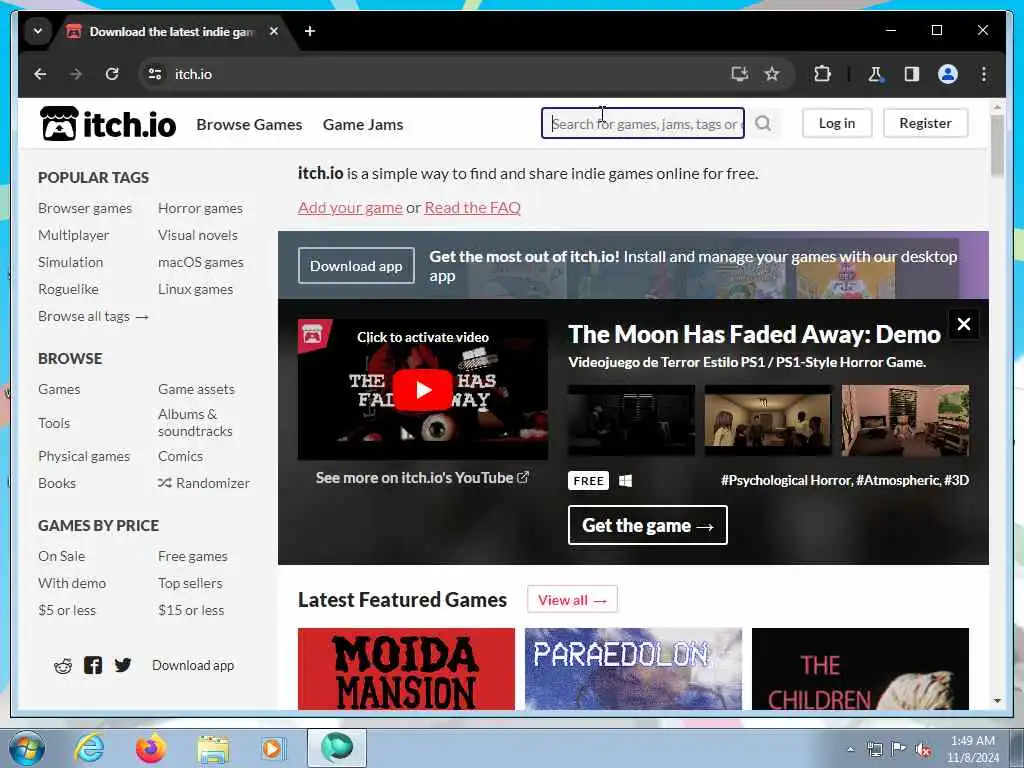Viewport: 1024px width, 768px height.
Task: Open Roguelike tag
Action: (x=68, y=289)
